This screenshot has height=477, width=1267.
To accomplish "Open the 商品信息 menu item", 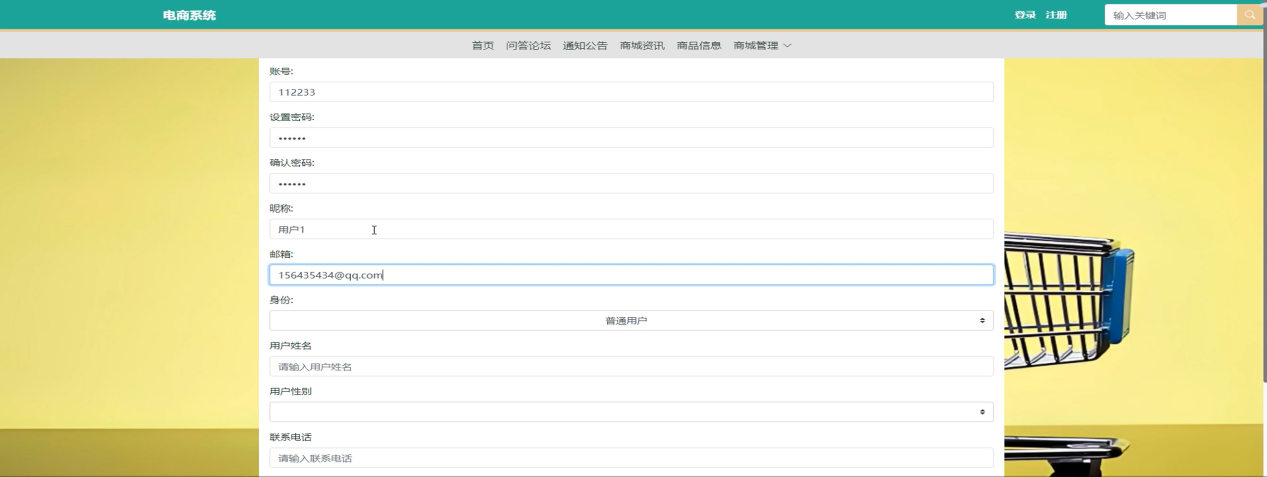I will 699,46.
